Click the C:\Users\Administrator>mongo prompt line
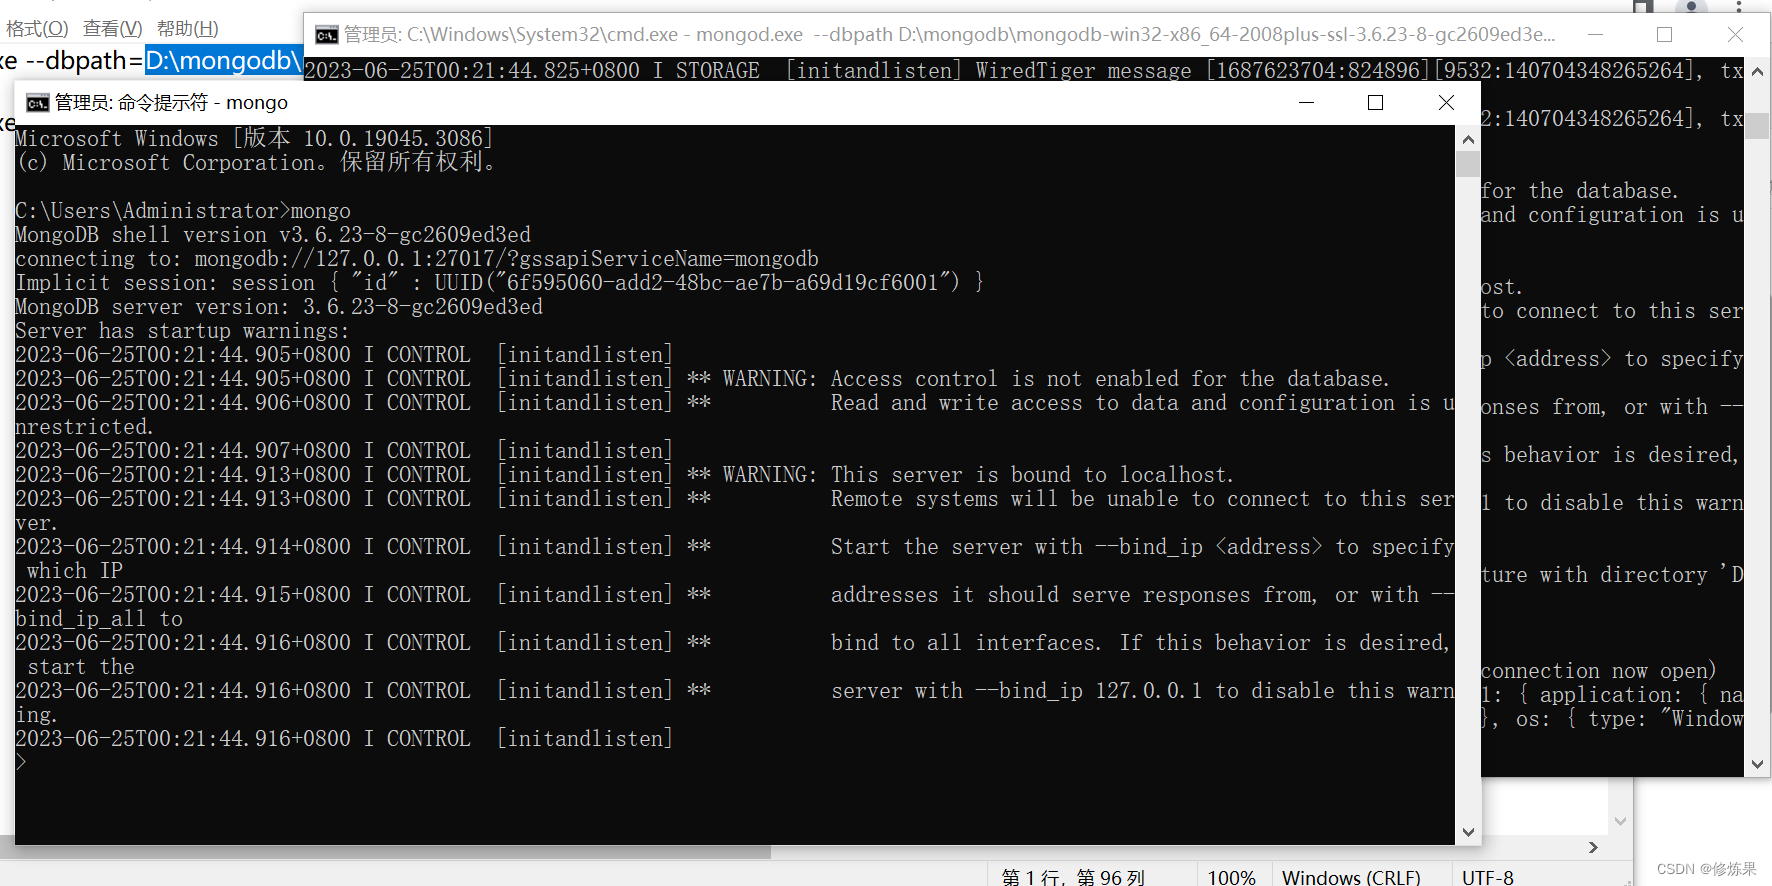1772x886 pixels. click(x=183, y=211)
